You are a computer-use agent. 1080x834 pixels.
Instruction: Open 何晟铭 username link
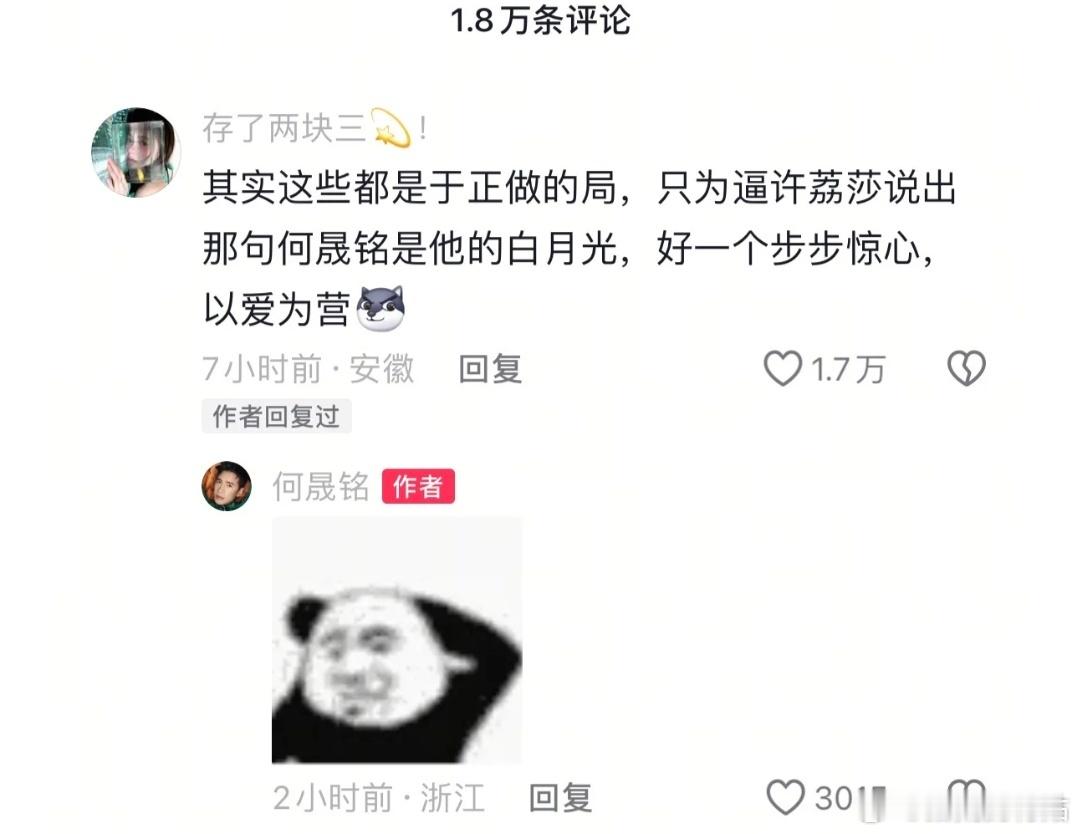tap(321, 487)
